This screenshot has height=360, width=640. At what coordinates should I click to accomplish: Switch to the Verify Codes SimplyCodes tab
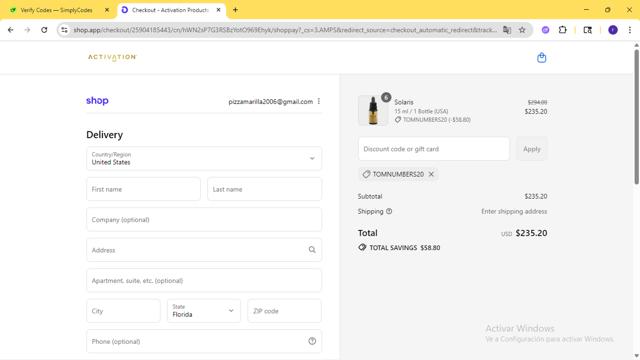(56, 10)
